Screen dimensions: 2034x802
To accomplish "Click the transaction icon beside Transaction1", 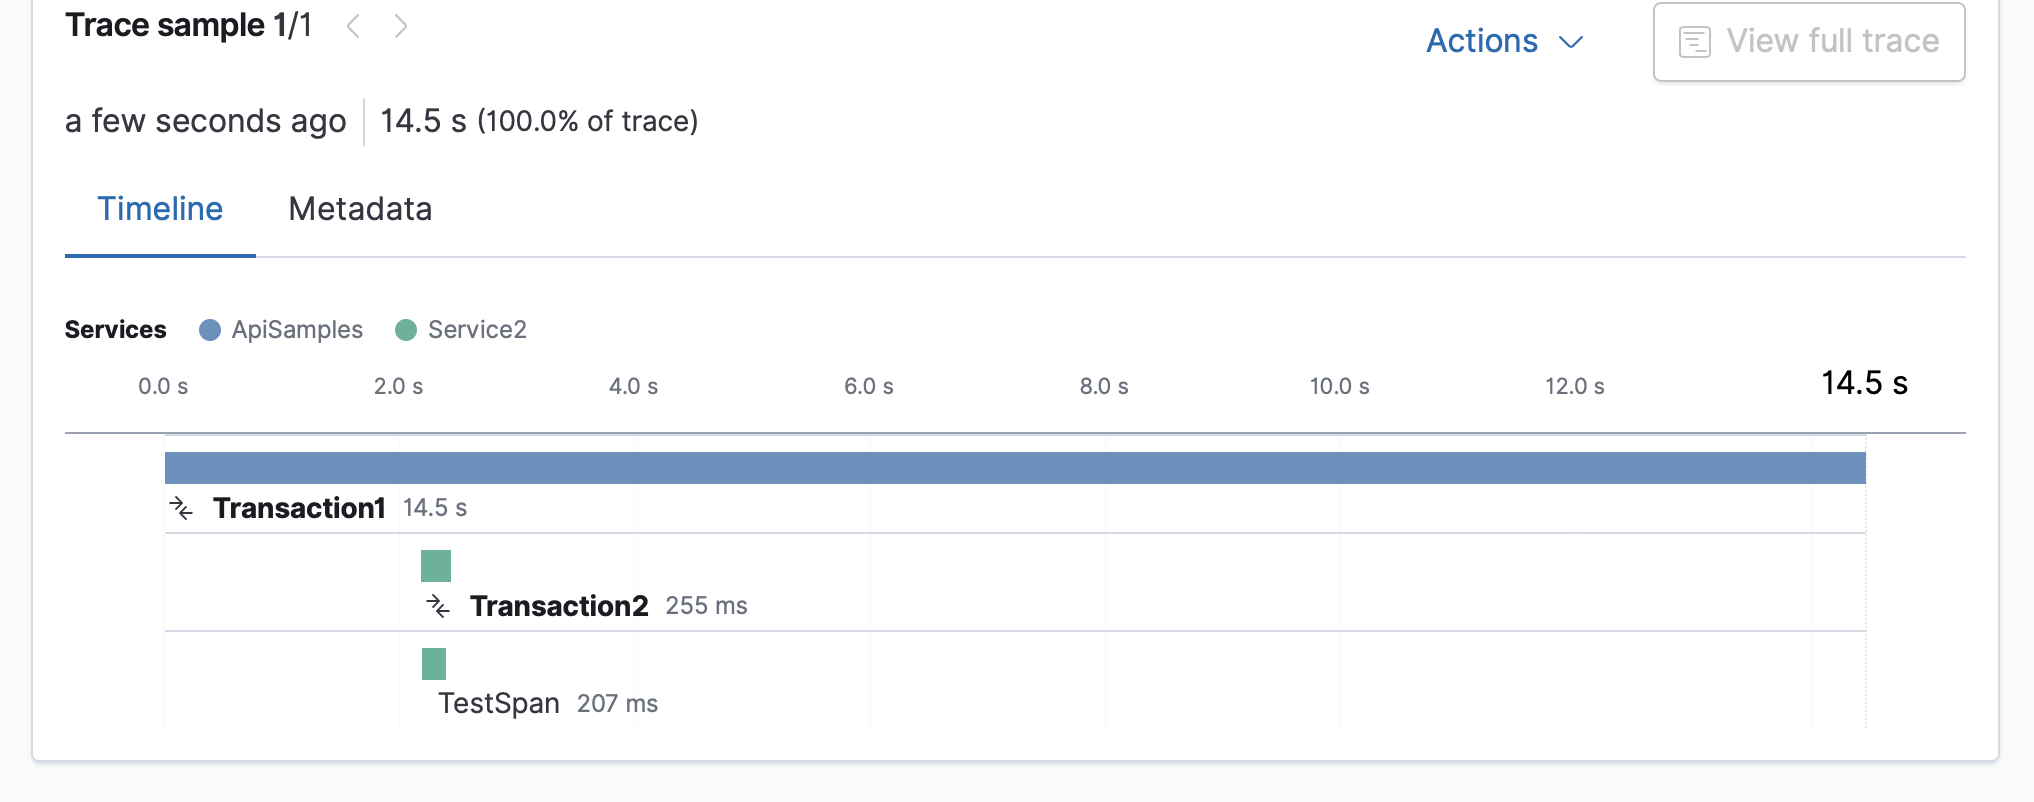I will [x=181, y=508].
